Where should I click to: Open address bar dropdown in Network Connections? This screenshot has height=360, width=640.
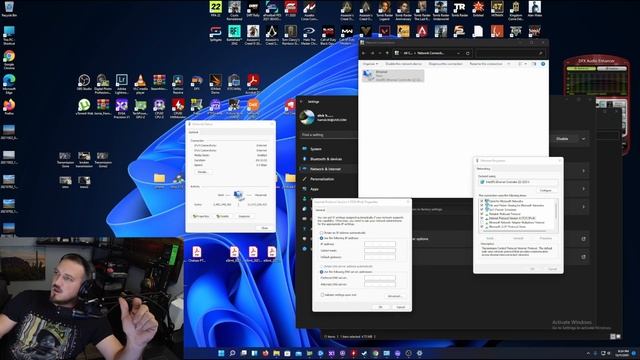459,53
